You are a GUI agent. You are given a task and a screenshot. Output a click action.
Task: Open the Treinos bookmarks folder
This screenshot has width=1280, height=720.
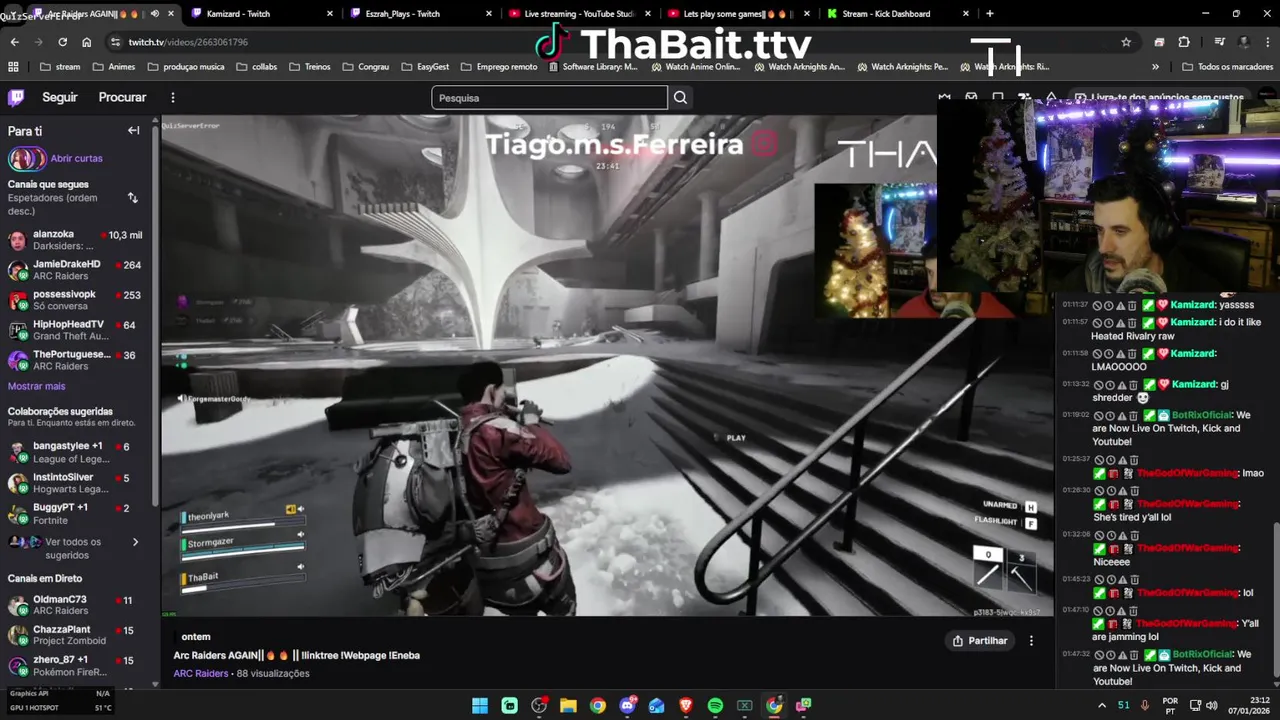[x=309, y=67]
